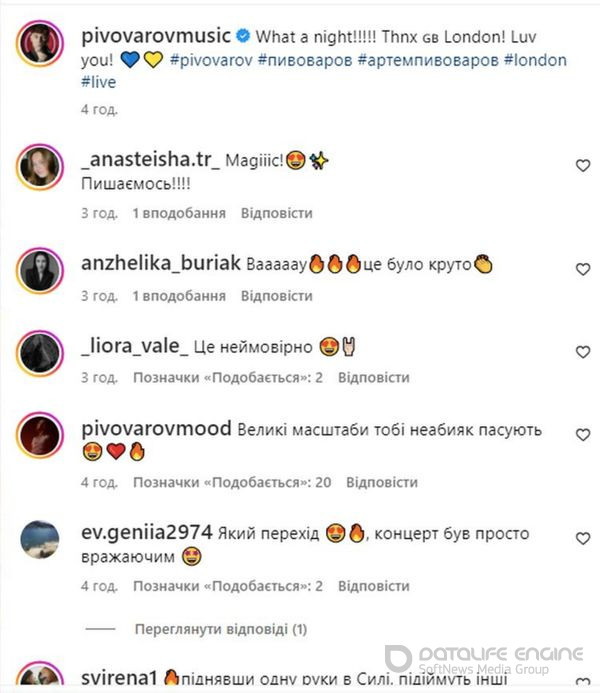Open pivovarovmusic profile avatar
The height and width of the screenshot is (693, 600).
tap(40, 43)
